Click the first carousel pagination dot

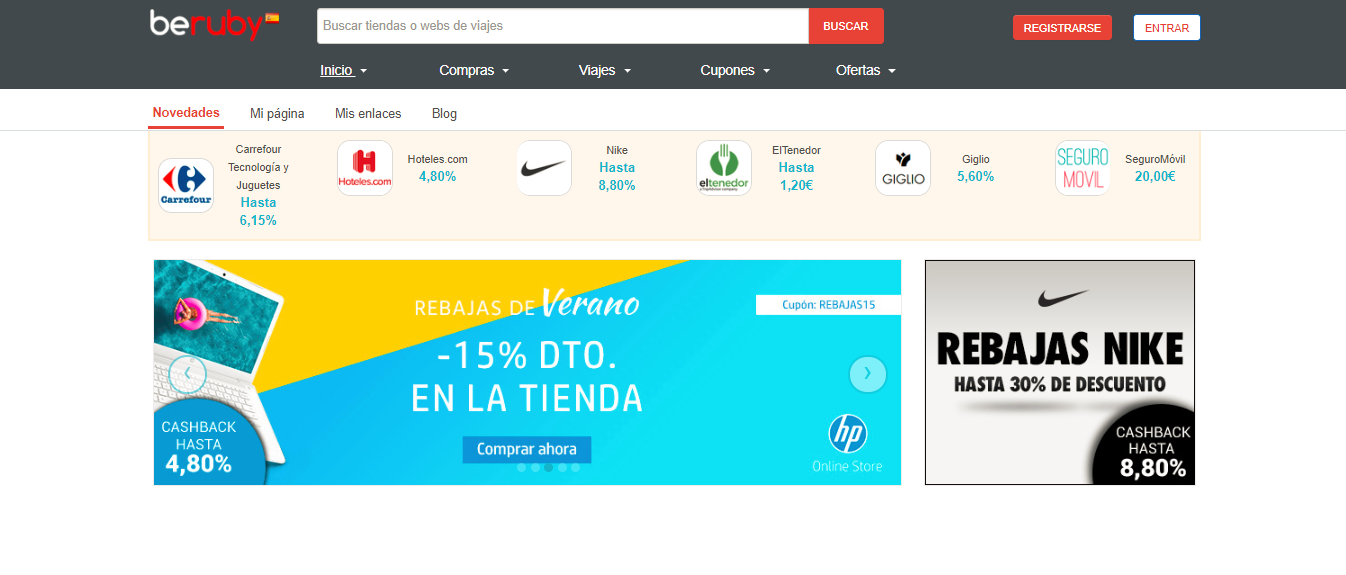pos(521,468)
